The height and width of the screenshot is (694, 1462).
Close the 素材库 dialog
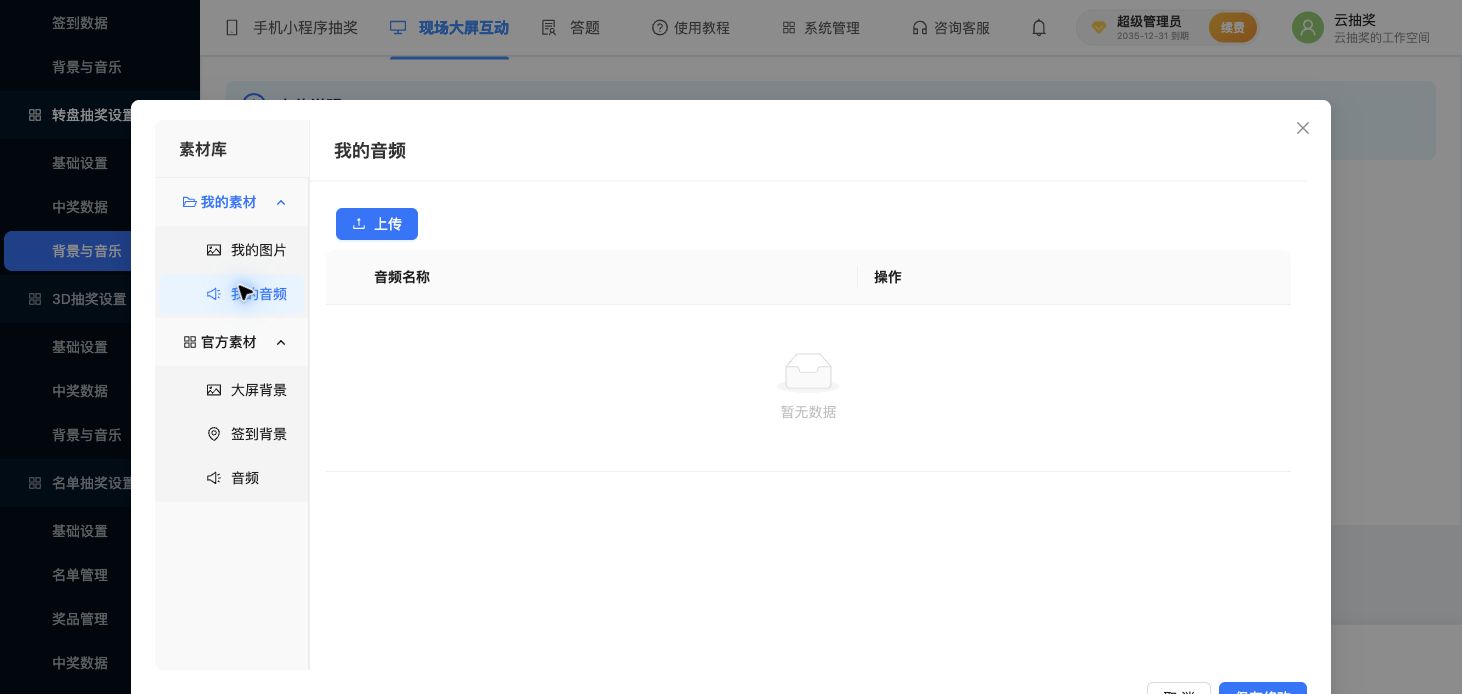coord(1302,128)
